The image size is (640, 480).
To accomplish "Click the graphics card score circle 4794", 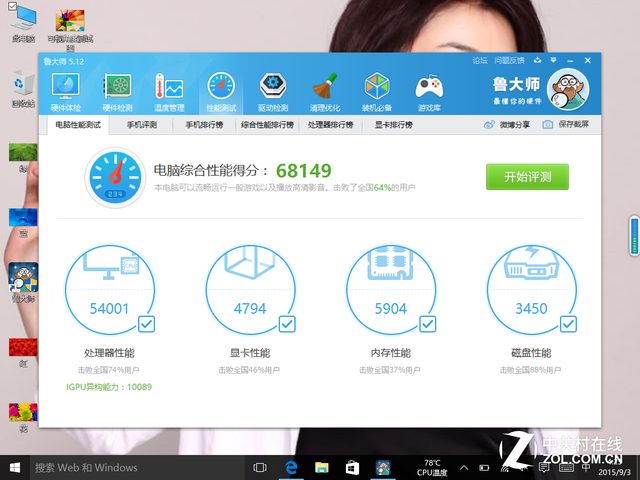I will [x=250, y=290].
